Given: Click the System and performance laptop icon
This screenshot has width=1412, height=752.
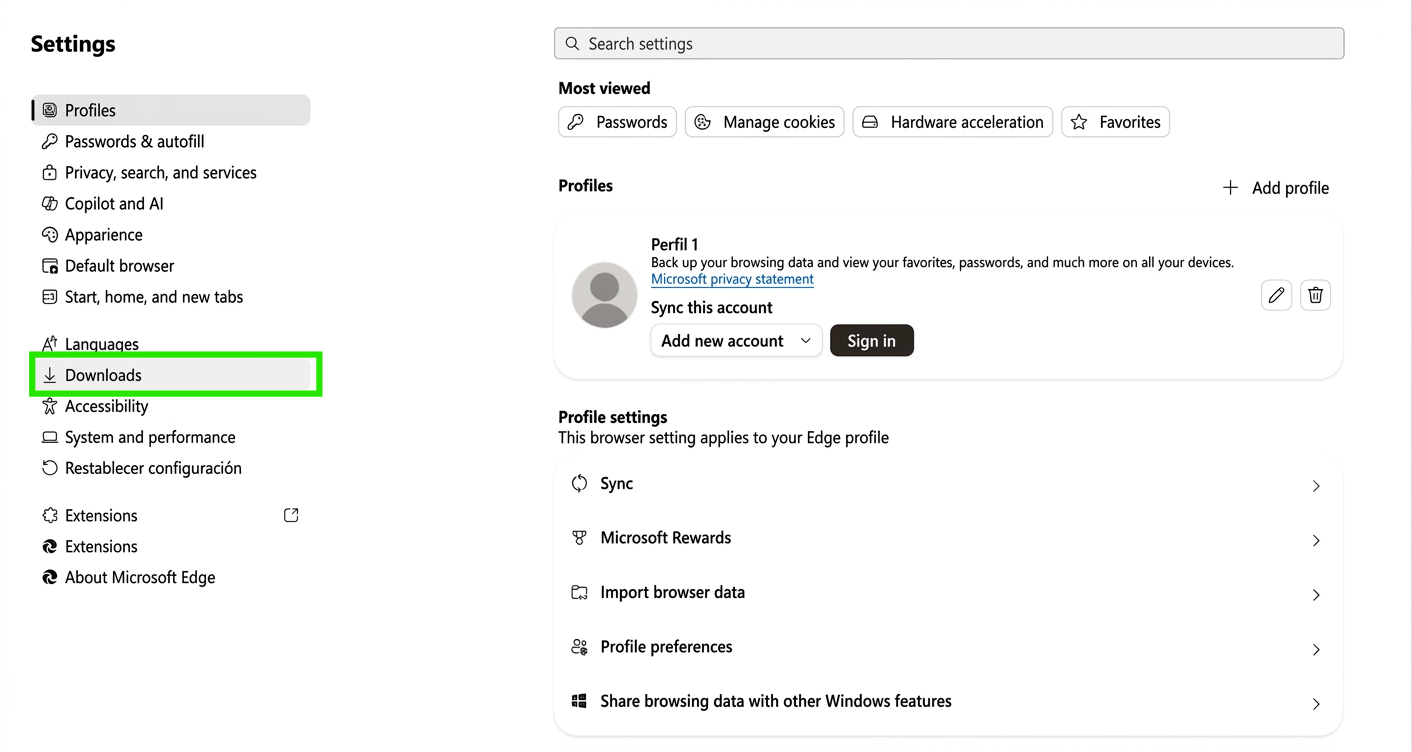Looking at the screenshot, I should 50,437.
